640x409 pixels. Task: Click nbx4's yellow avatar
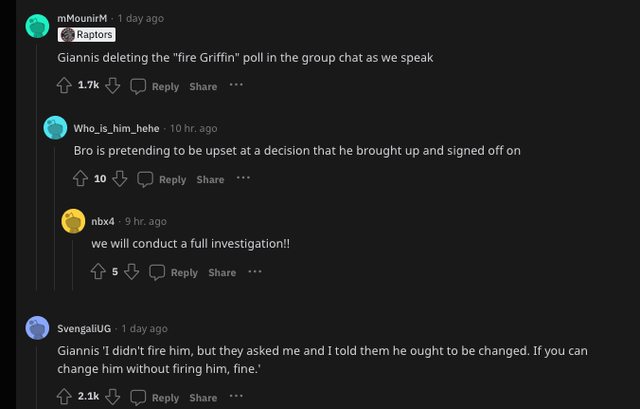73,221
